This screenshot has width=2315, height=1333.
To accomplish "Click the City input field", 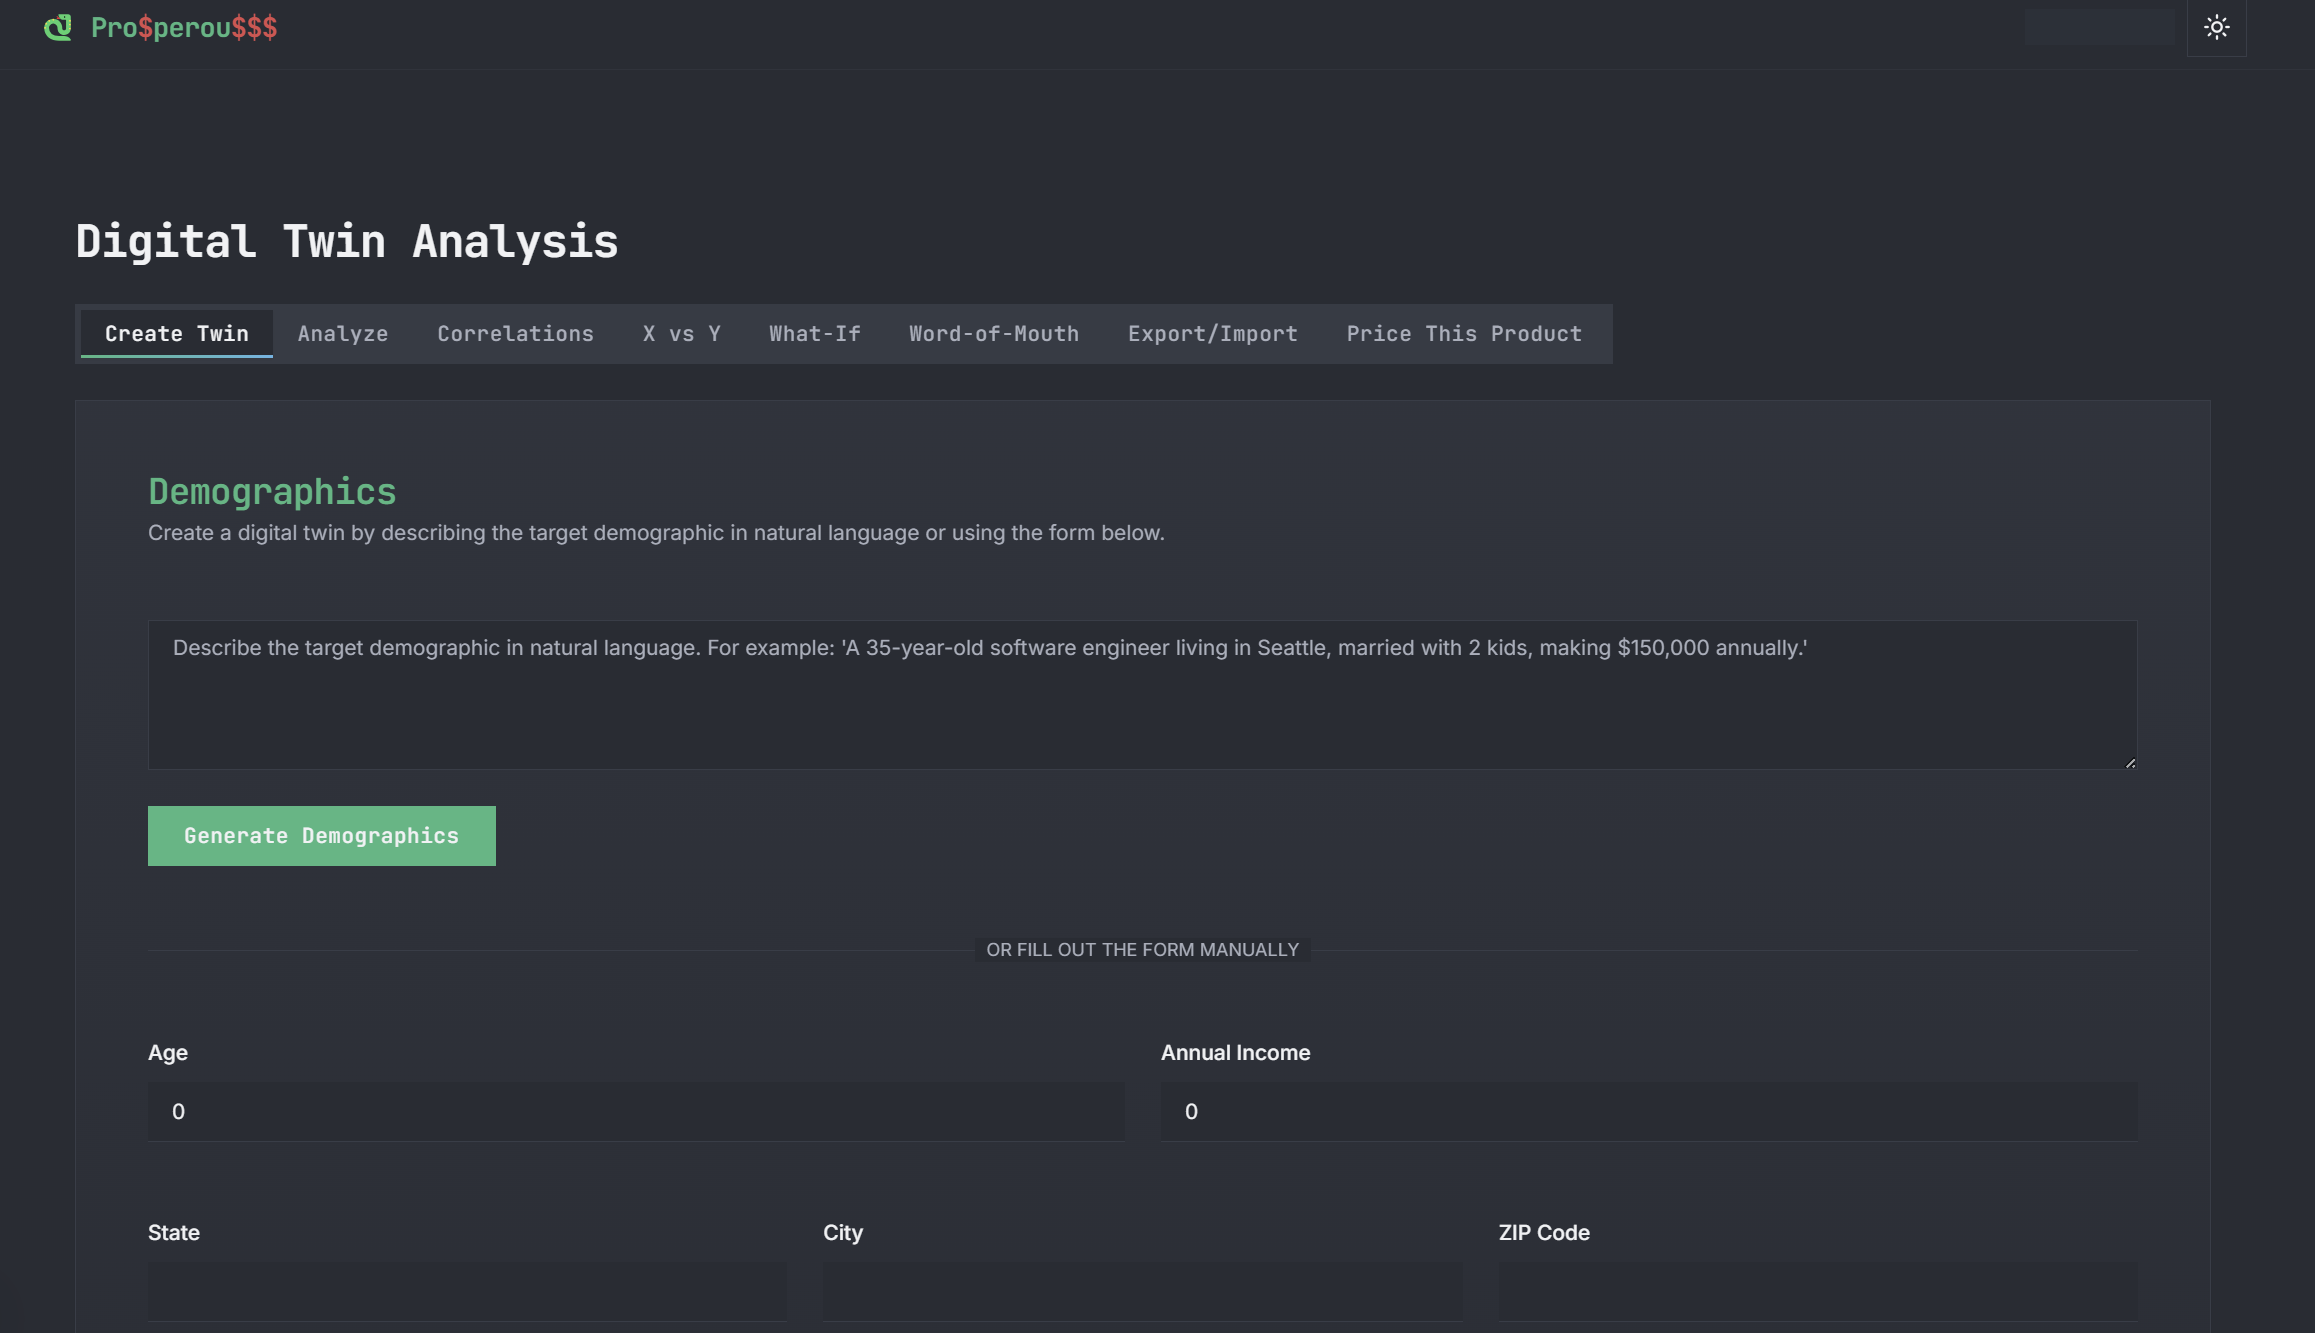I will click(x=1142, y=1290).
